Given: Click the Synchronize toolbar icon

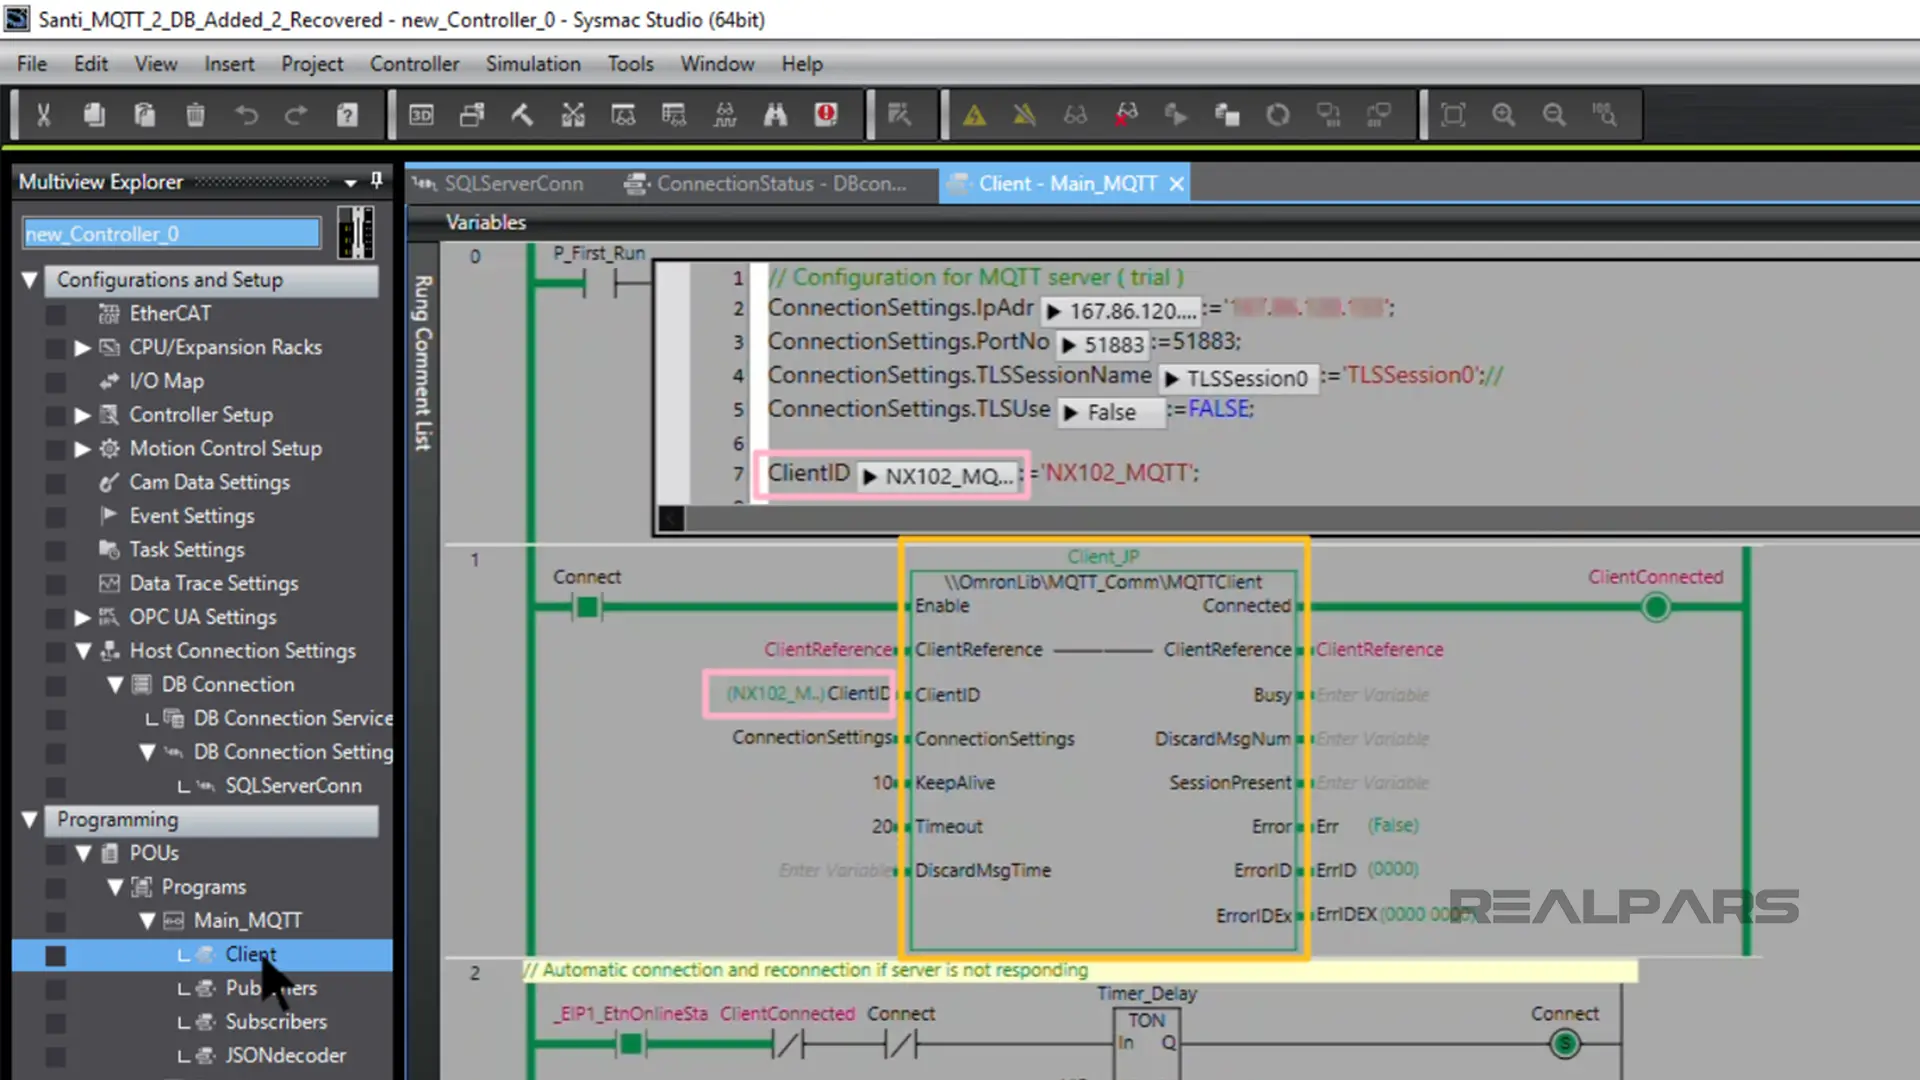Looking at the screenshot, I should point(1278,114).
